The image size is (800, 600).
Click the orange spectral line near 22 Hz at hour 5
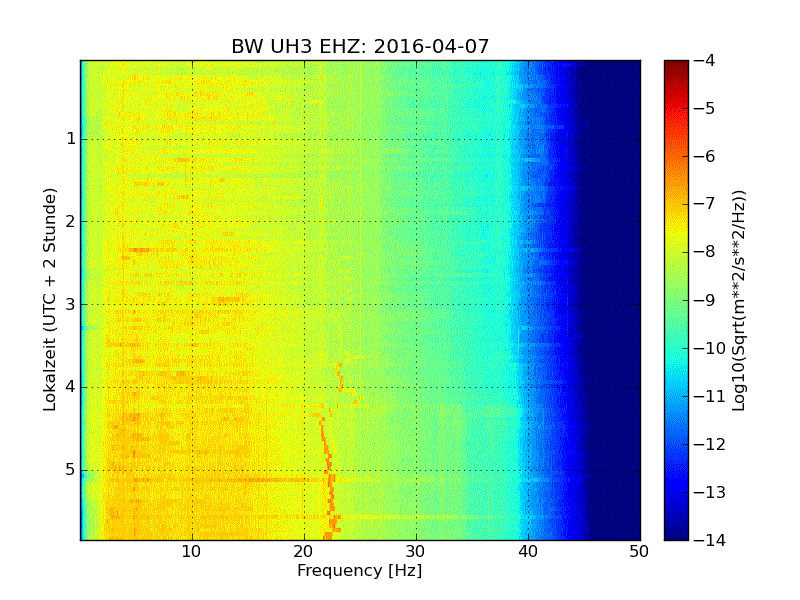pyautogui.click(x=329, y=470)
